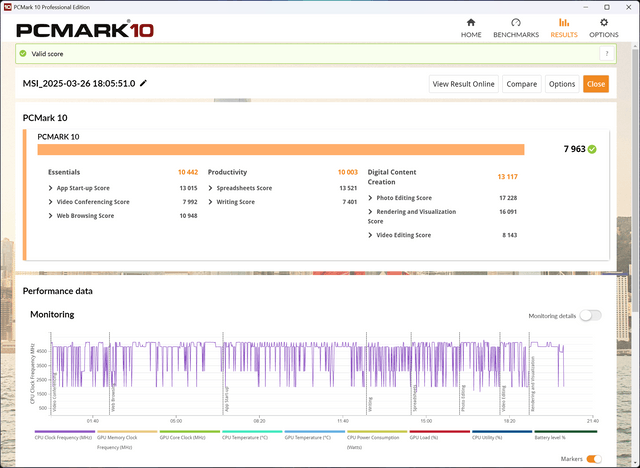Viewport: 640px width, 468px height.
Task: Open the OPTIONS tab with gear
Action: coord(604,28)
